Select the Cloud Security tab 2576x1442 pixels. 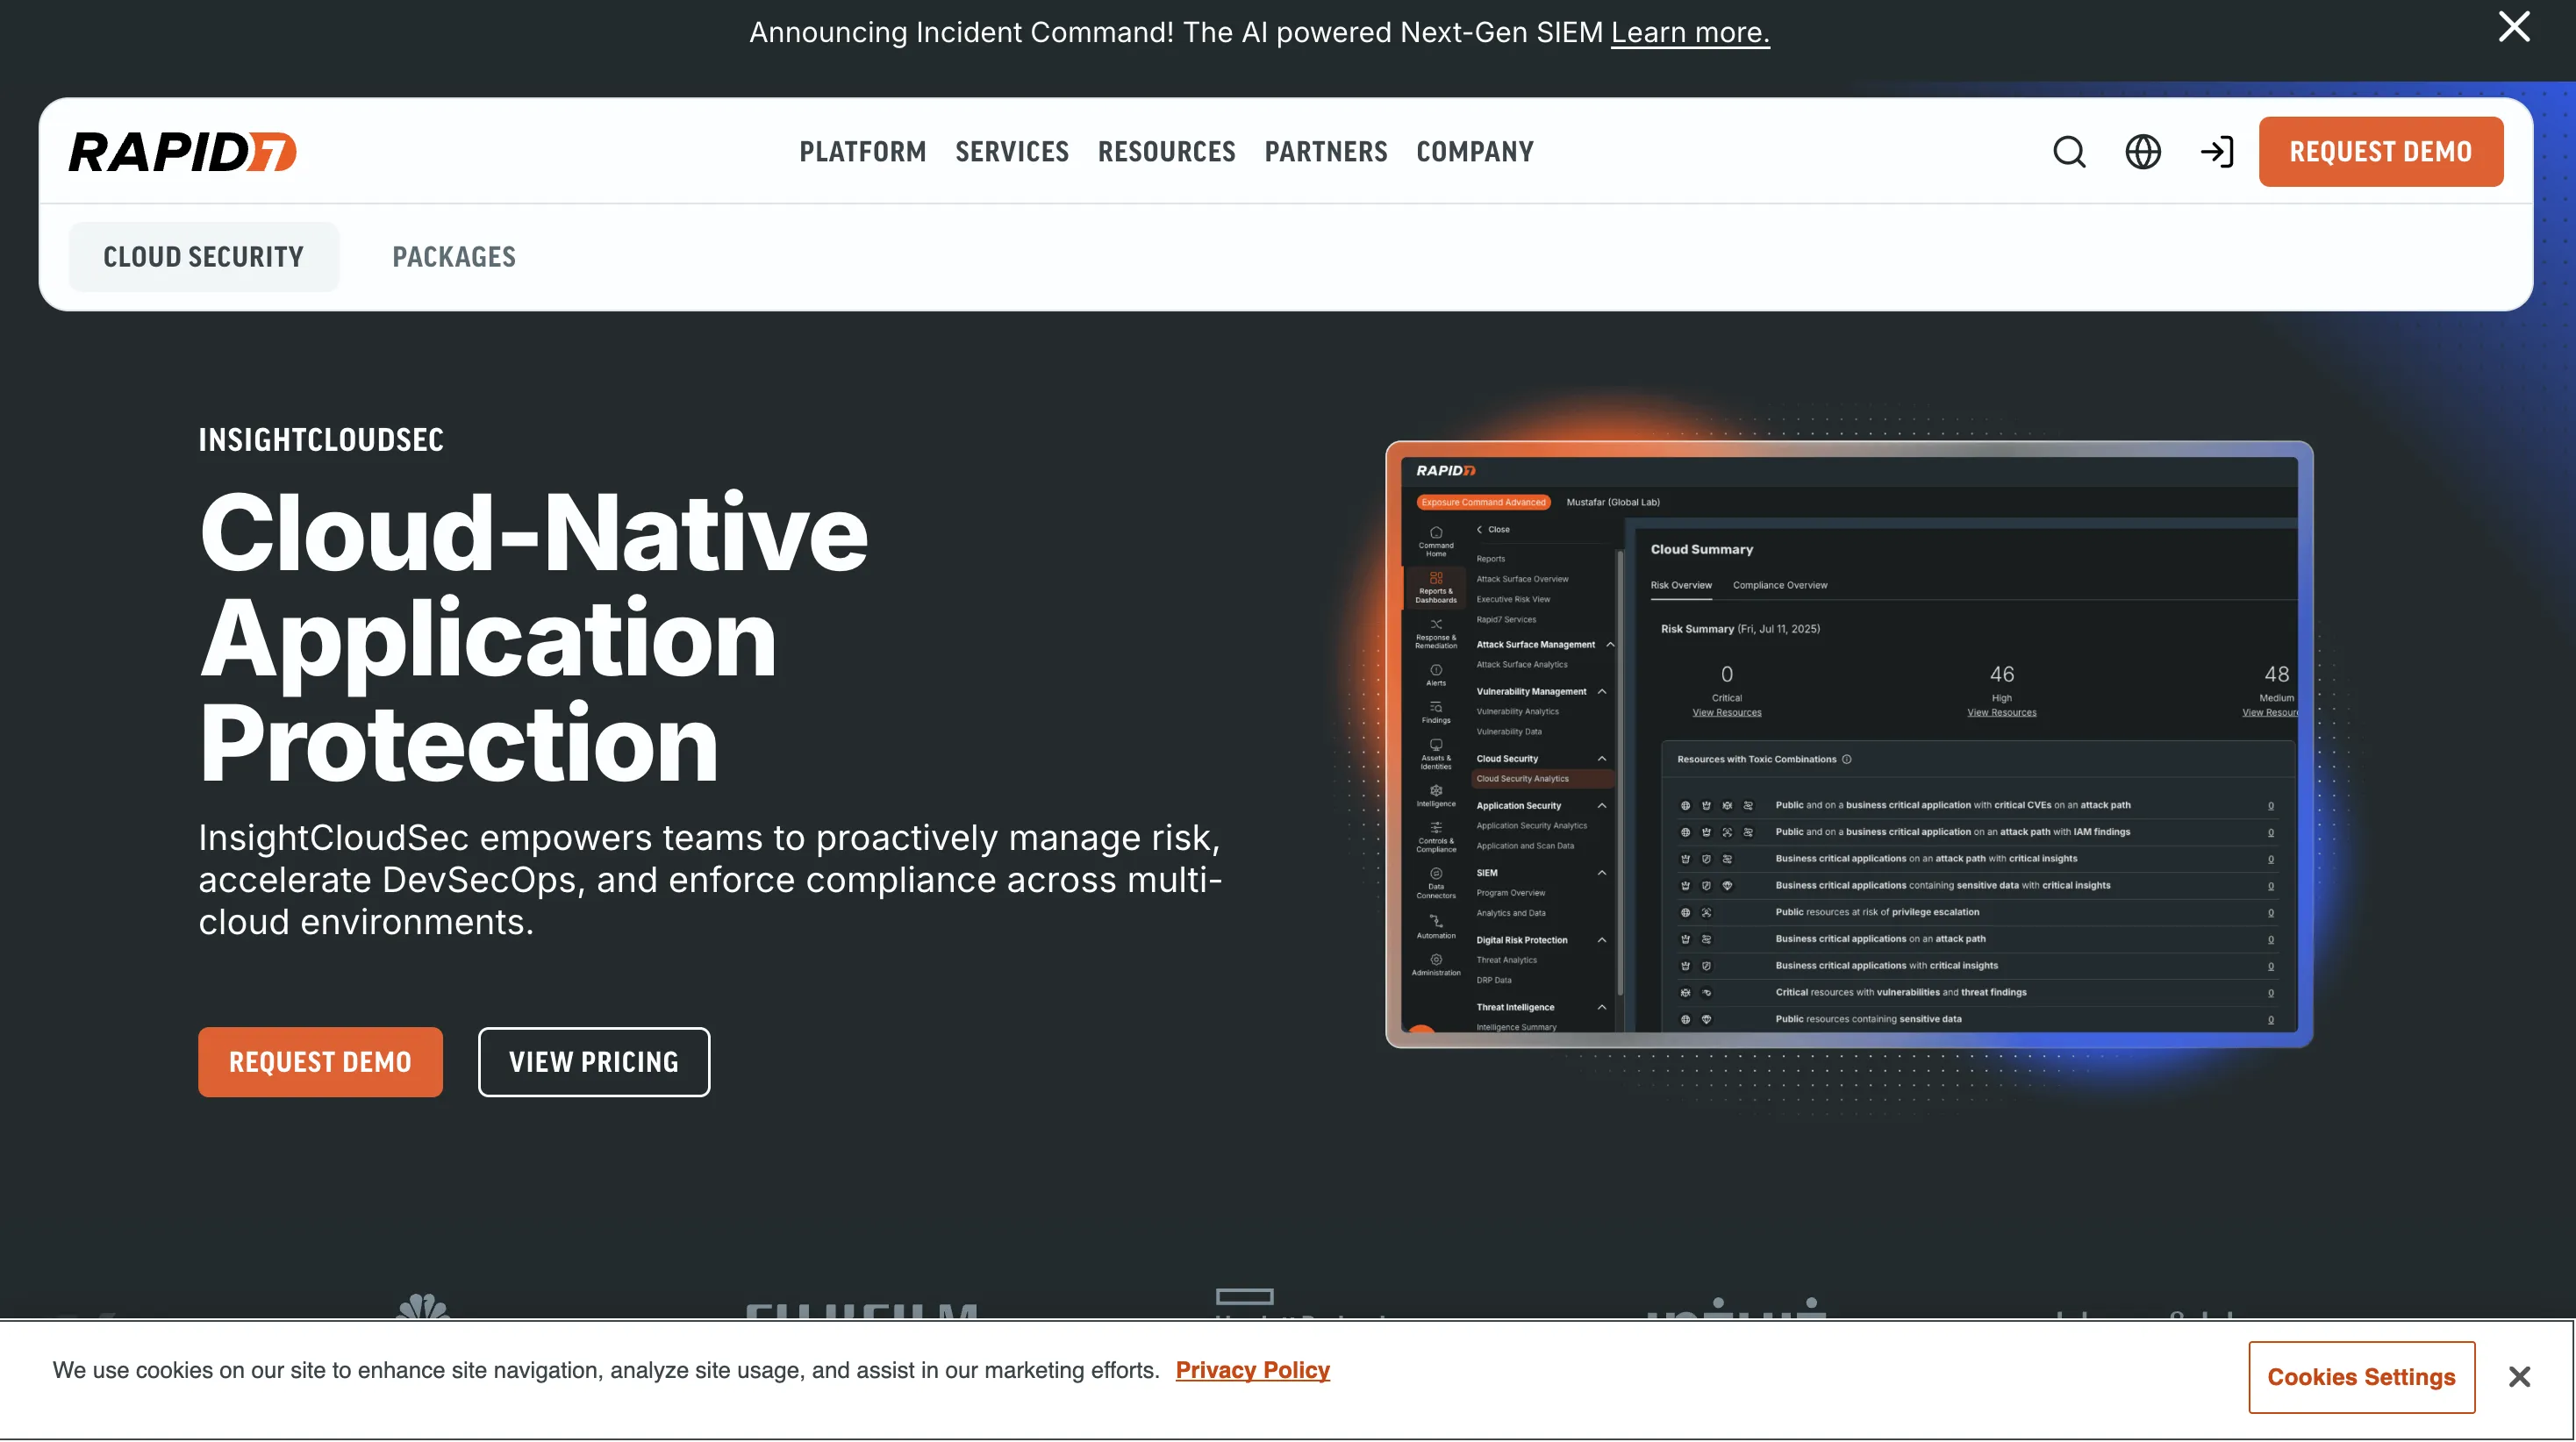click(203, 257)
